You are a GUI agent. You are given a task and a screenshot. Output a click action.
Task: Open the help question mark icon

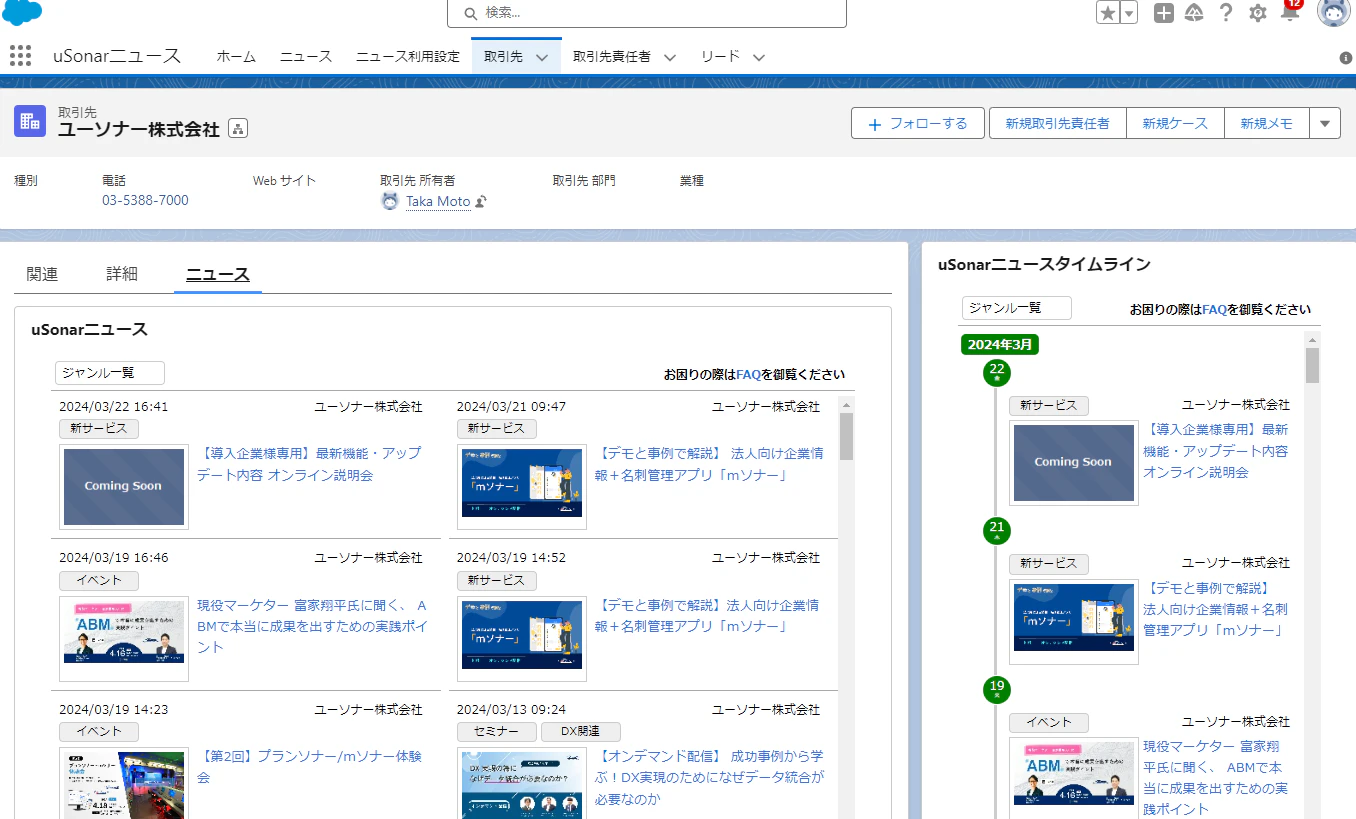coord(1226,13)
